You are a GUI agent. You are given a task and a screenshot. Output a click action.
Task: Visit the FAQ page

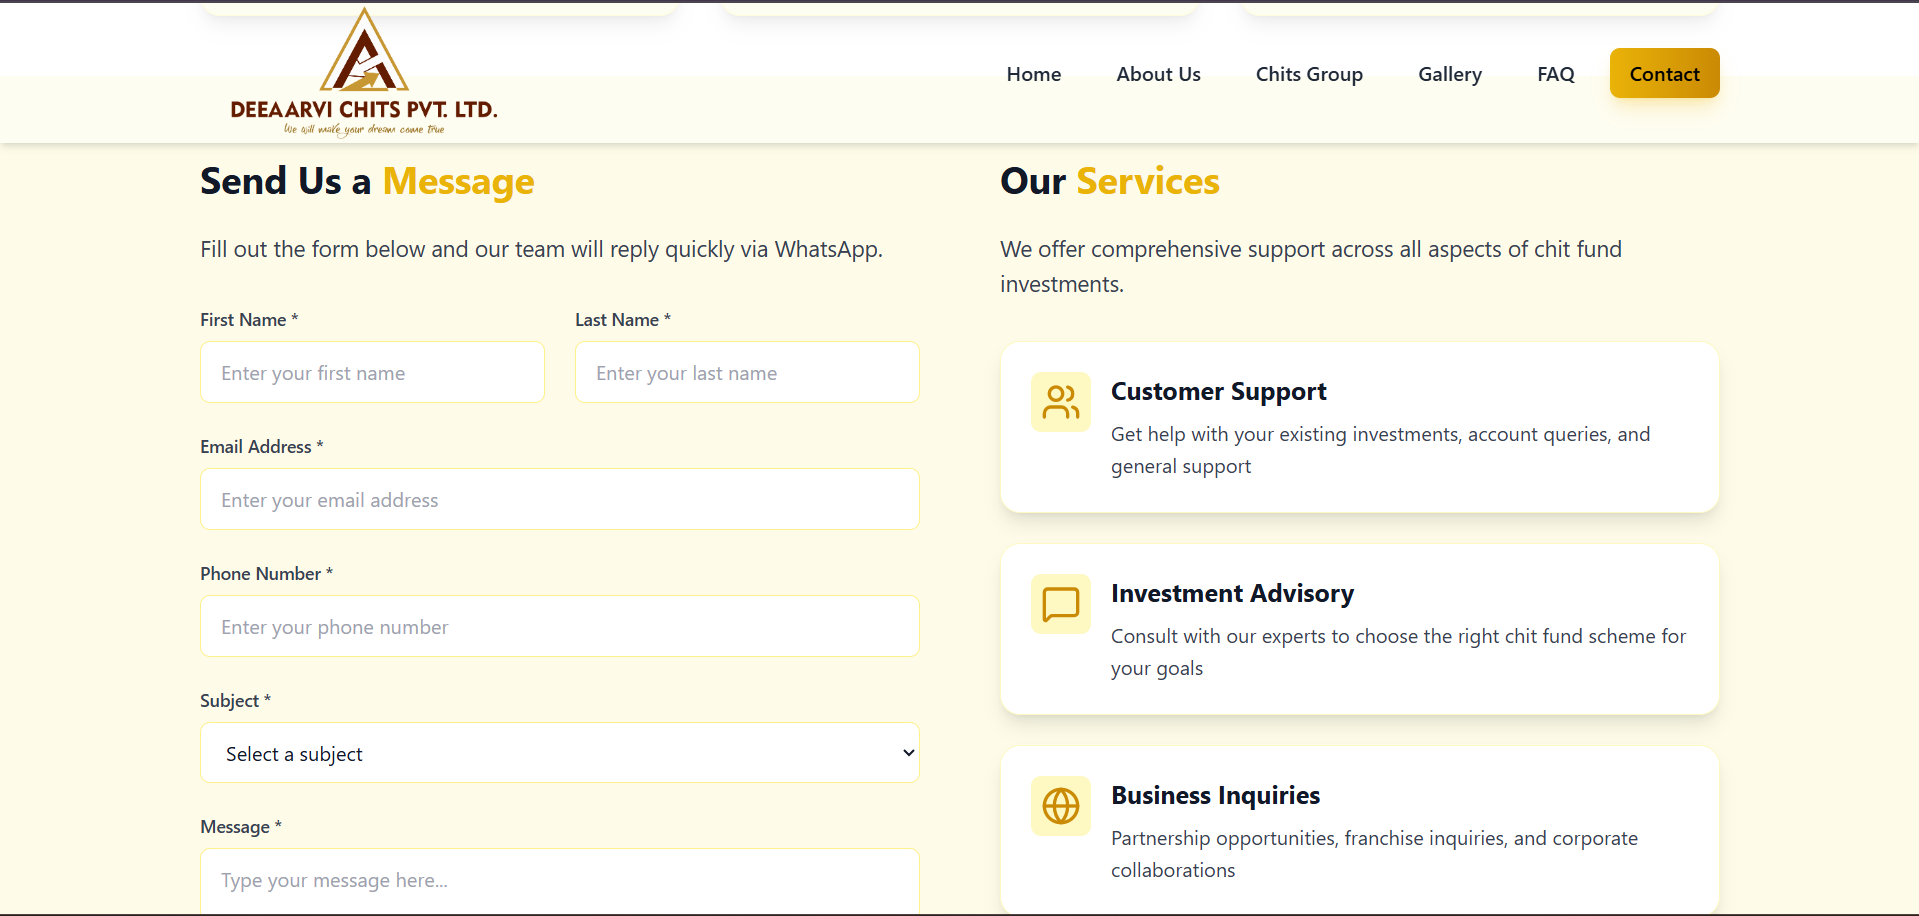(1555, 74)
